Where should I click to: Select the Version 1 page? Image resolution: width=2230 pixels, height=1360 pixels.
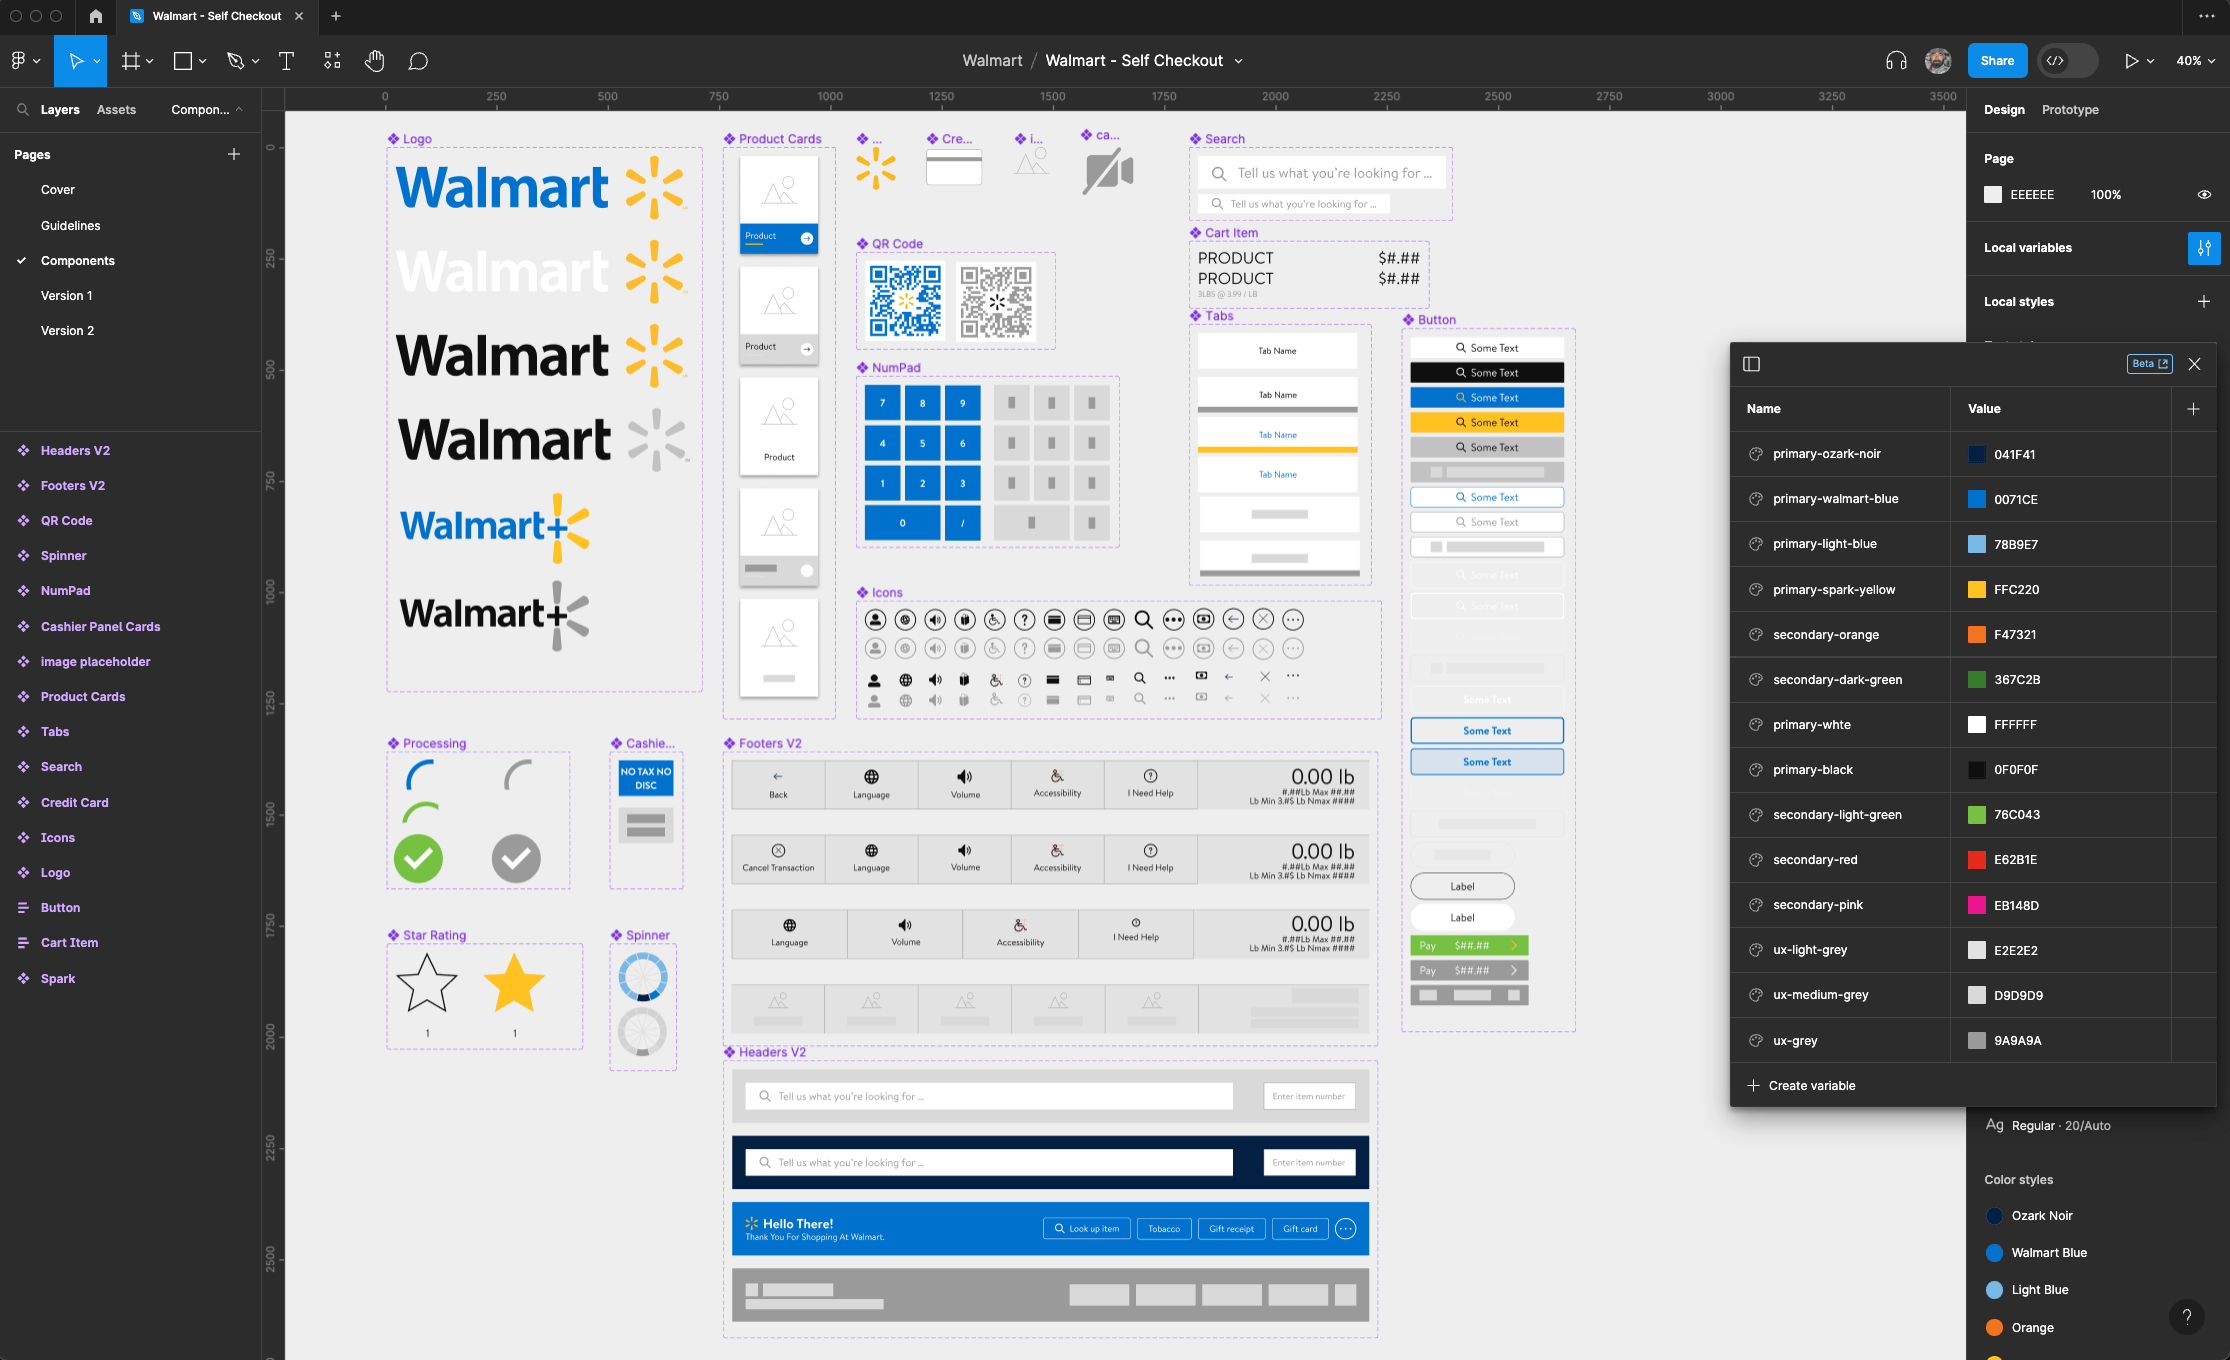pos(66,296)
